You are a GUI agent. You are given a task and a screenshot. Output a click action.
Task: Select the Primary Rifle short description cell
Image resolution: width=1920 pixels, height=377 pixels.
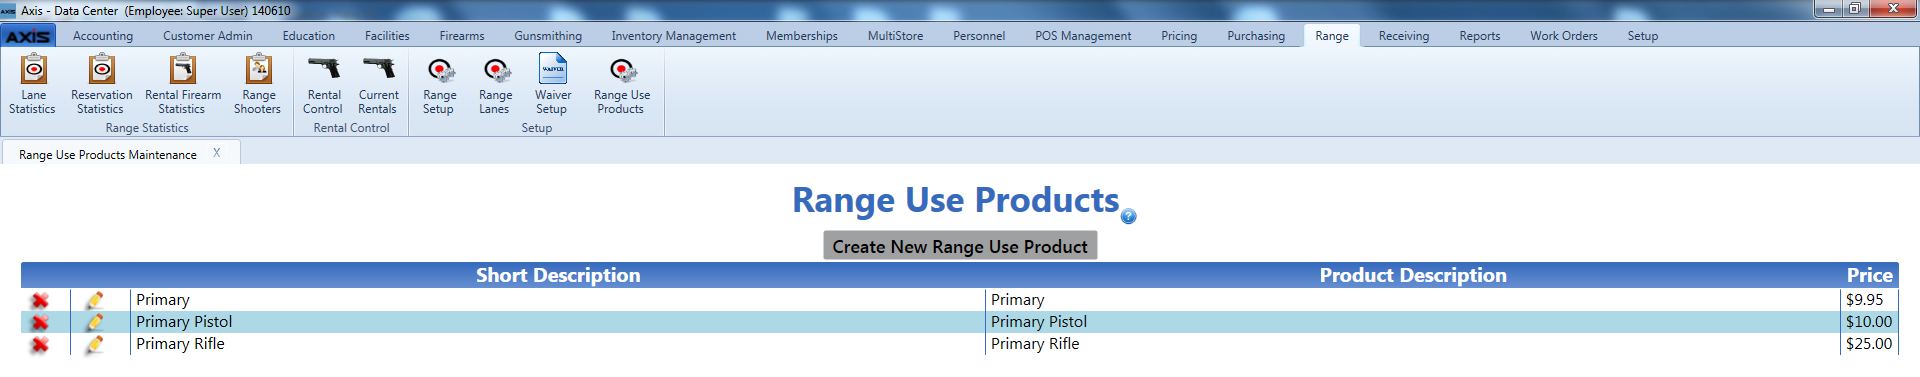558,344
